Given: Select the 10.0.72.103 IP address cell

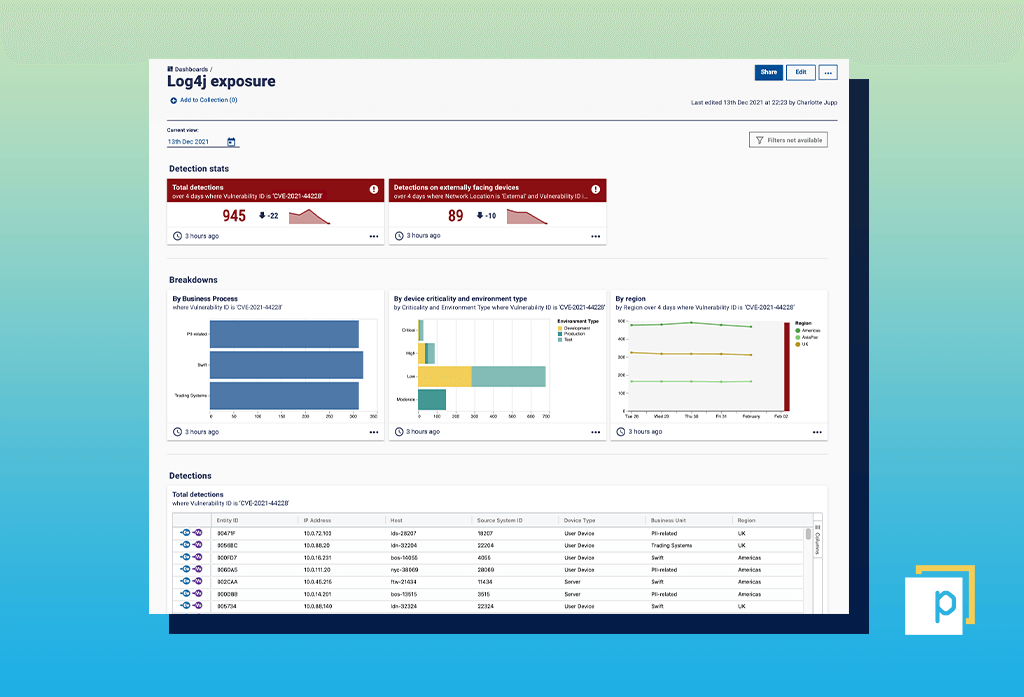Looking at the screenshot, I should (317, 534).
